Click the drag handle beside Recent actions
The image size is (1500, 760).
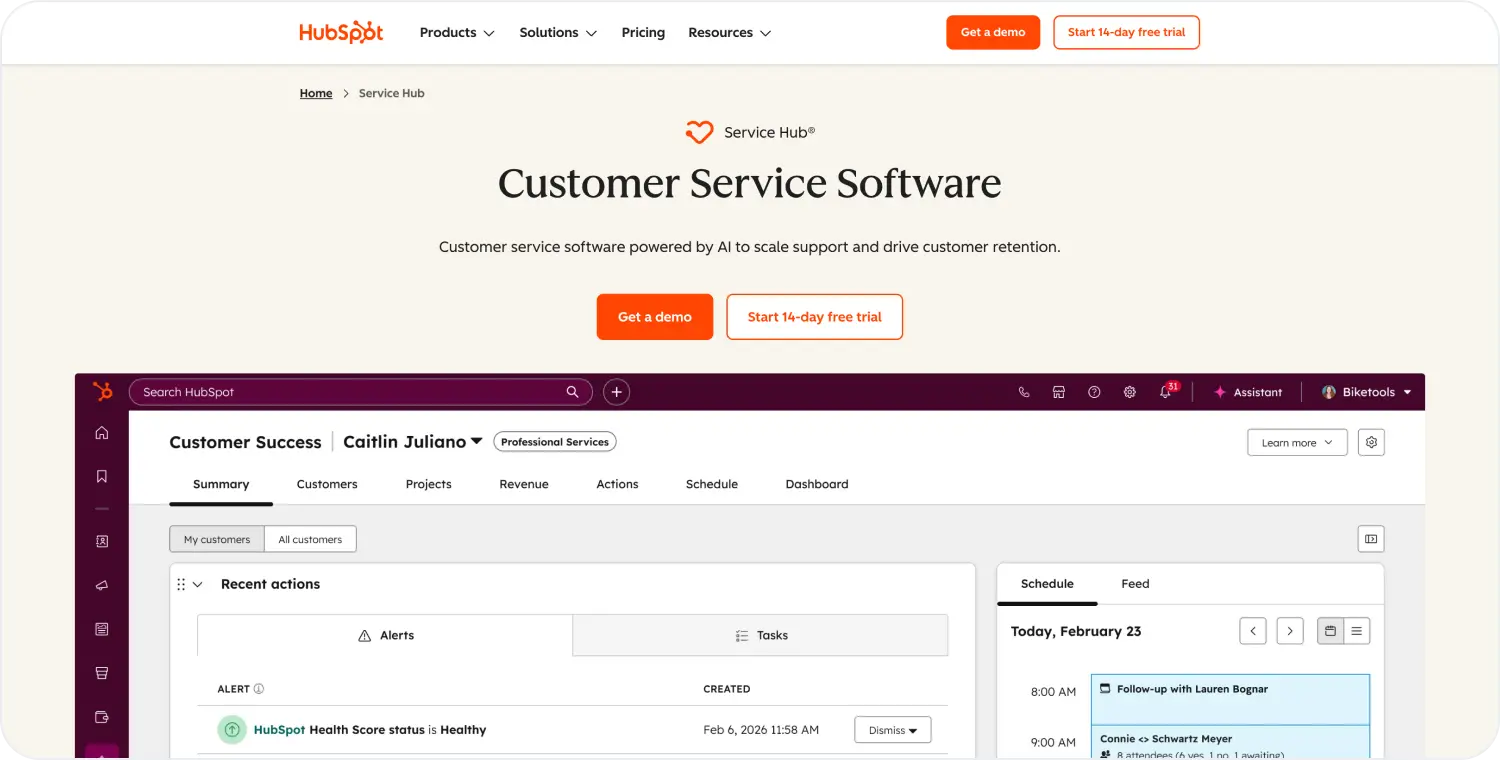[181, 584]
